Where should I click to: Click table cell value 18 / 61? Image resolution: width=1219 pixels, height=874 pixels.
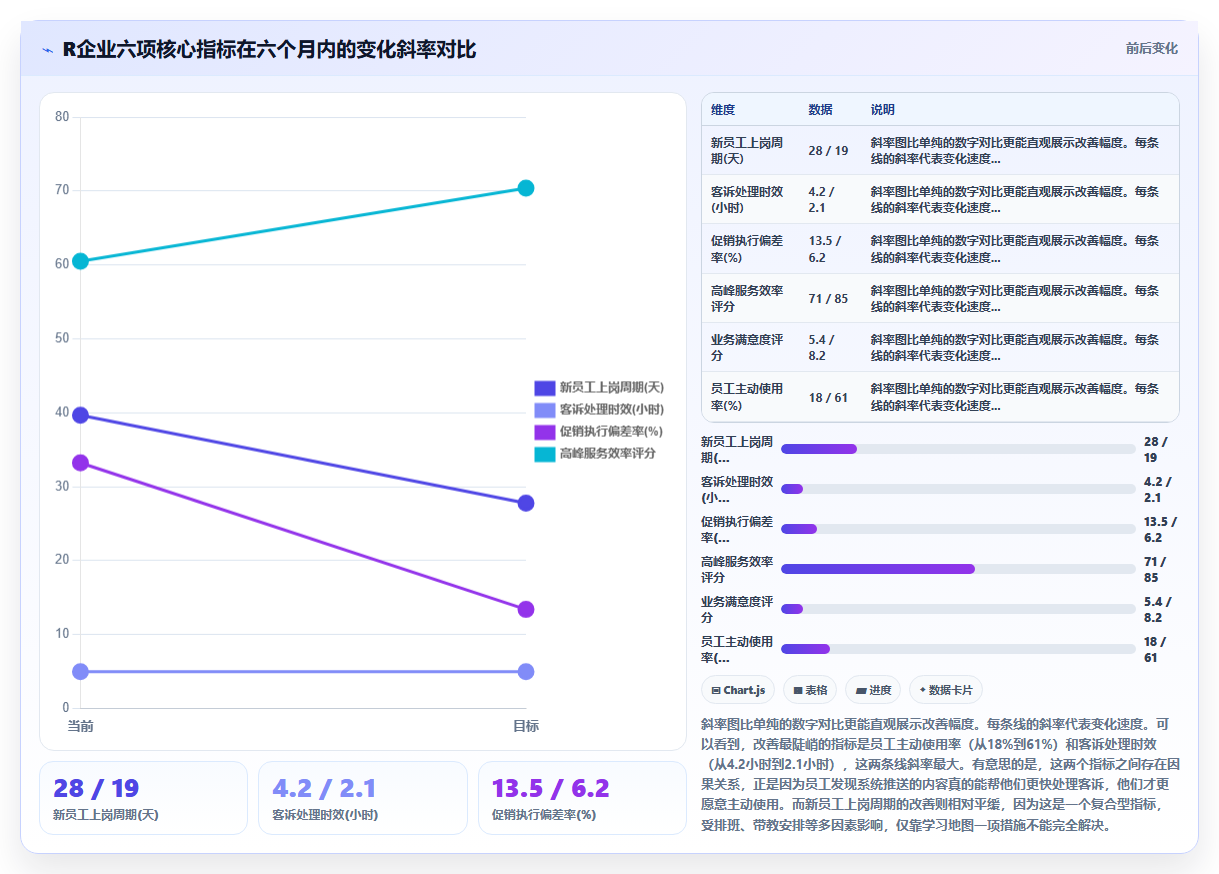(x=828, y=398)
